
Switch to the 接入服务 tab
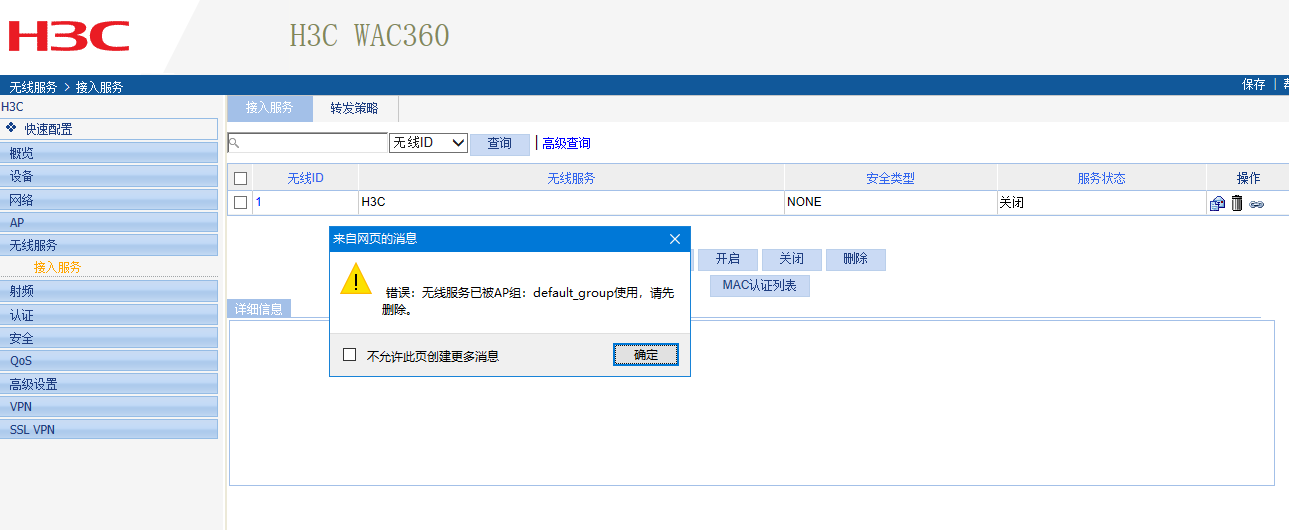coord(270,108)
